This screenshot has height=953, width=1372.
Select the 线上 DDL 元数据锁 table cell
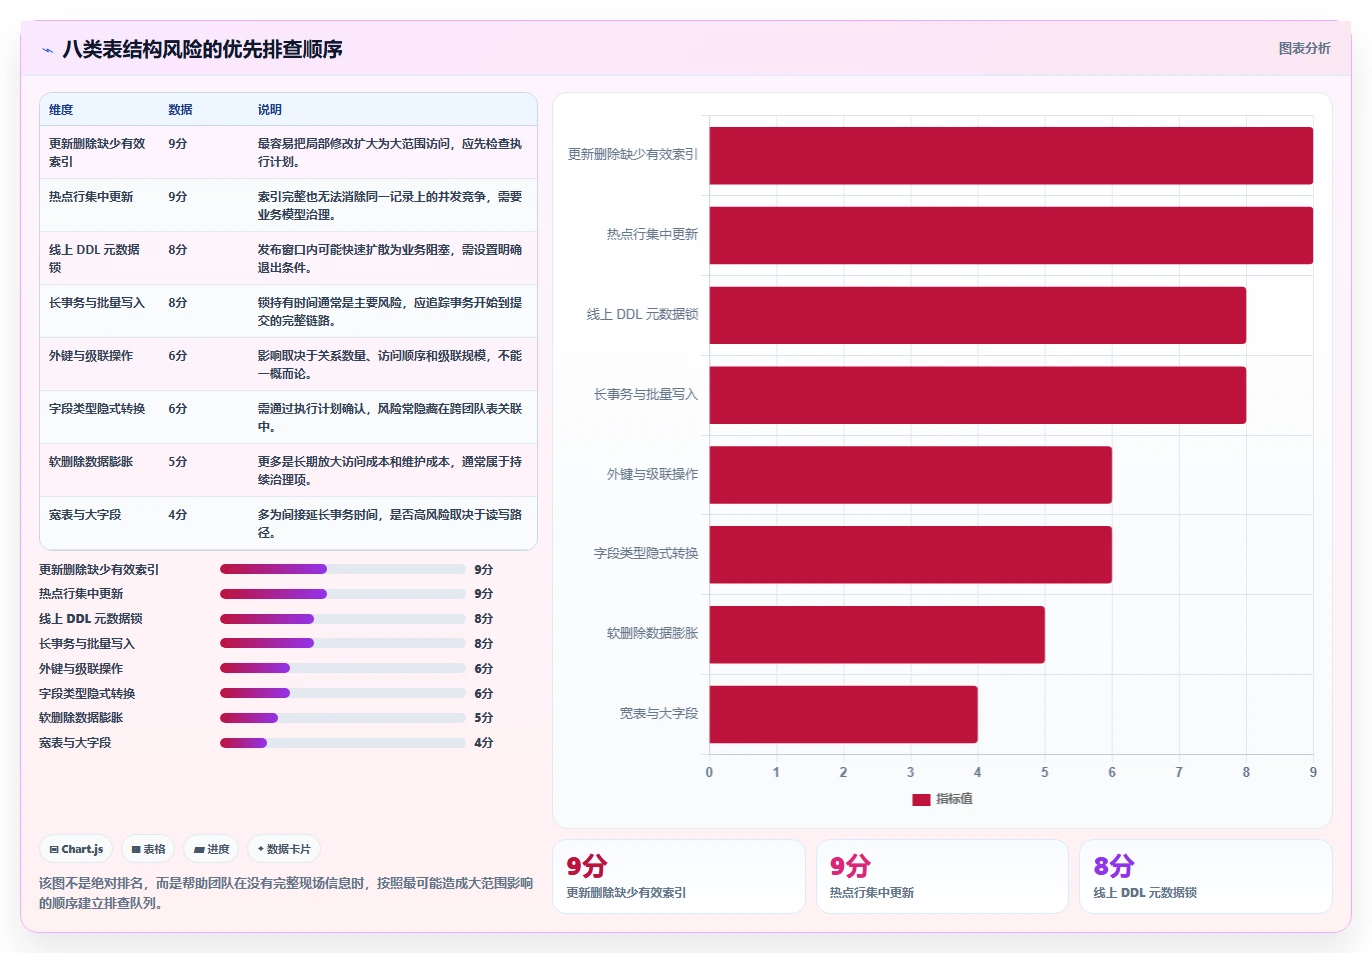pyautogui.click(x=99, y=258)
